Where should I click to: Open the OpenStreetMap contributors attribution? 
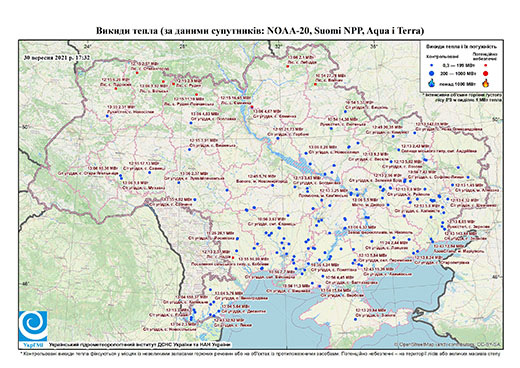tap(447, 344)
